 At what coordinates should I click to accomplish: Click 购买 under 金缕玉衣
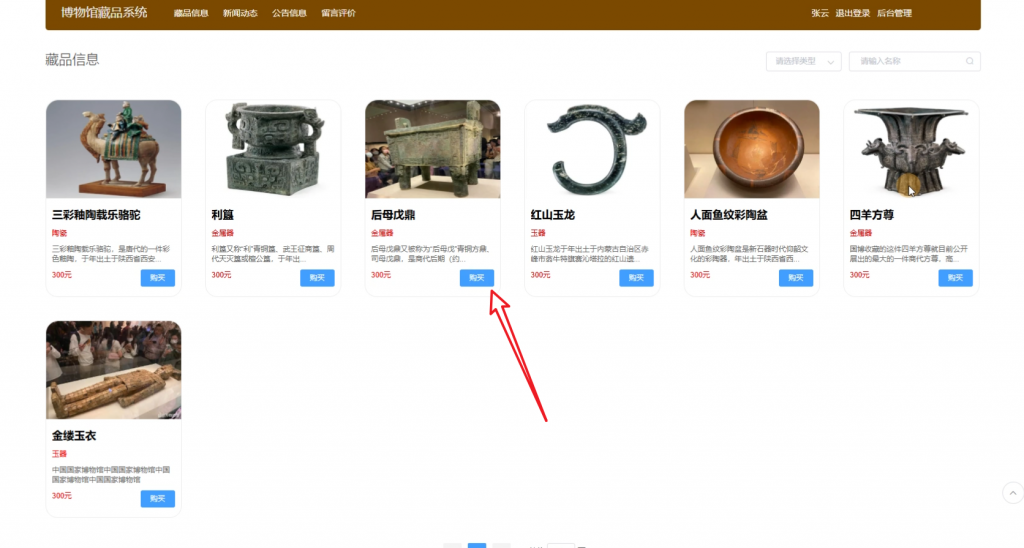[157, 499]
